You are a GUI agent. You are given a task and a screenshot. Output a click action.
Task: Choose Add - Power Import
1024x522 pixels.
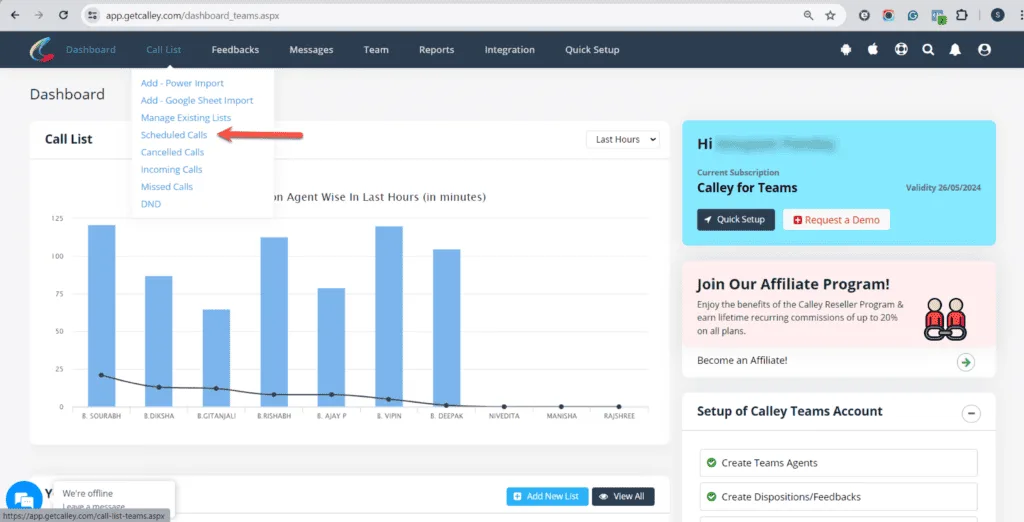click(x=182, y=83)
